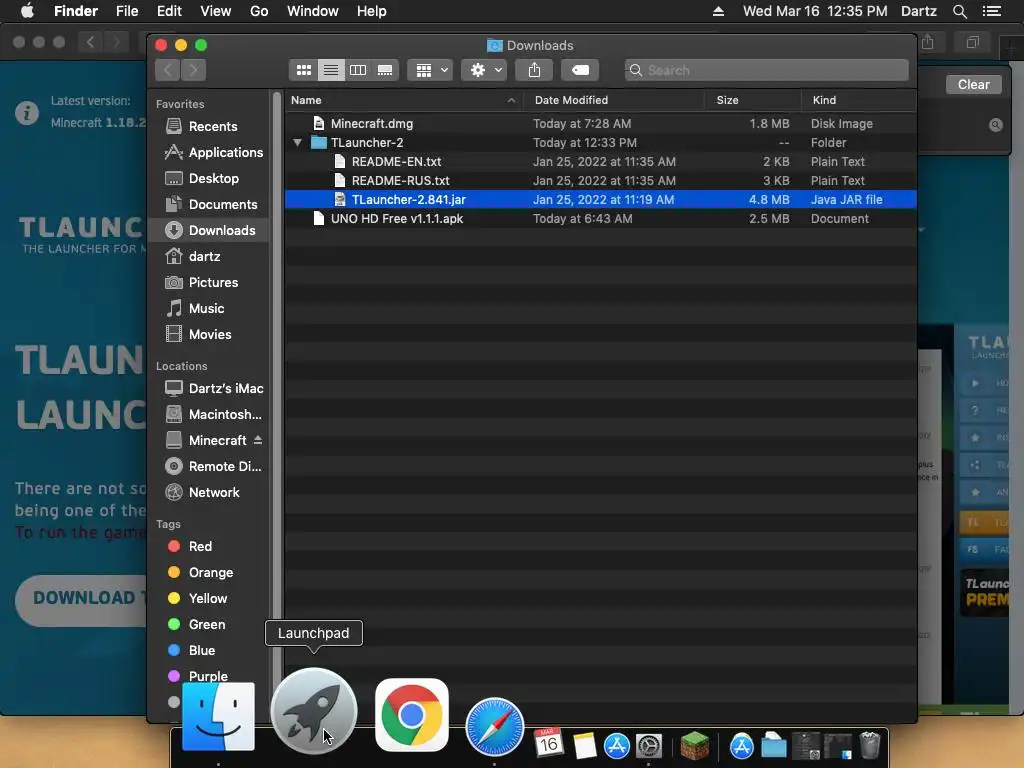1024x768 pixels.
Task: Sort by Date Modified column header
Action: (x=614, y=100)
